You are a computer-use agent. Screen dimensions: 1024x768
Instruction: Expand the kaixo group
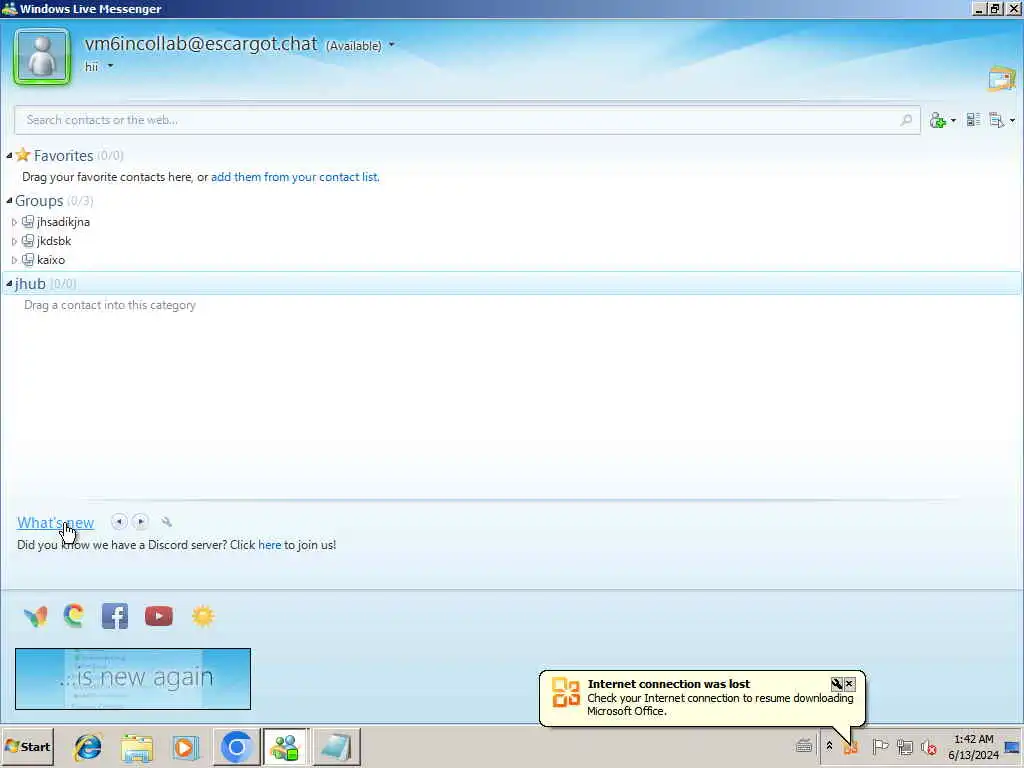pos(14,260)
